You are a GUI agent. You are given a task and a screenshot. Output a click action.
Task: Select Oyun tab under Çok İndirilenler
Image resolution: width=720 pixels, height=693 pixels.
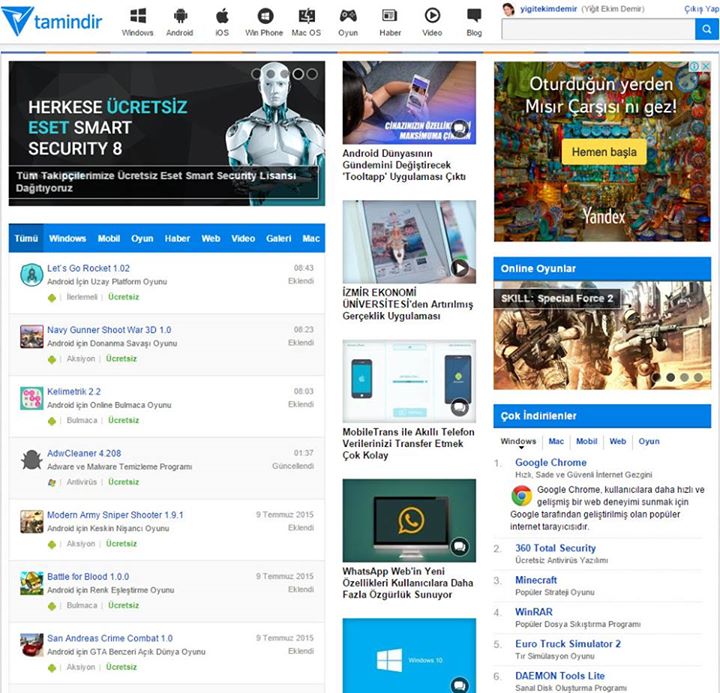tap(649, 441)
